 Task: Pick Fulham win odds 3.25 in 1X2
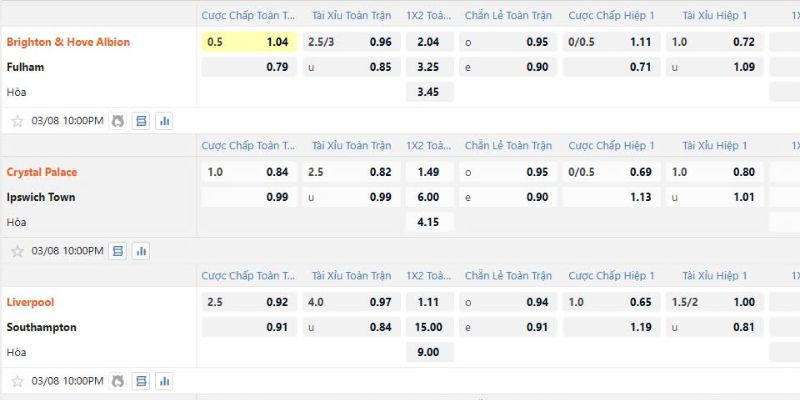(430, 67)
